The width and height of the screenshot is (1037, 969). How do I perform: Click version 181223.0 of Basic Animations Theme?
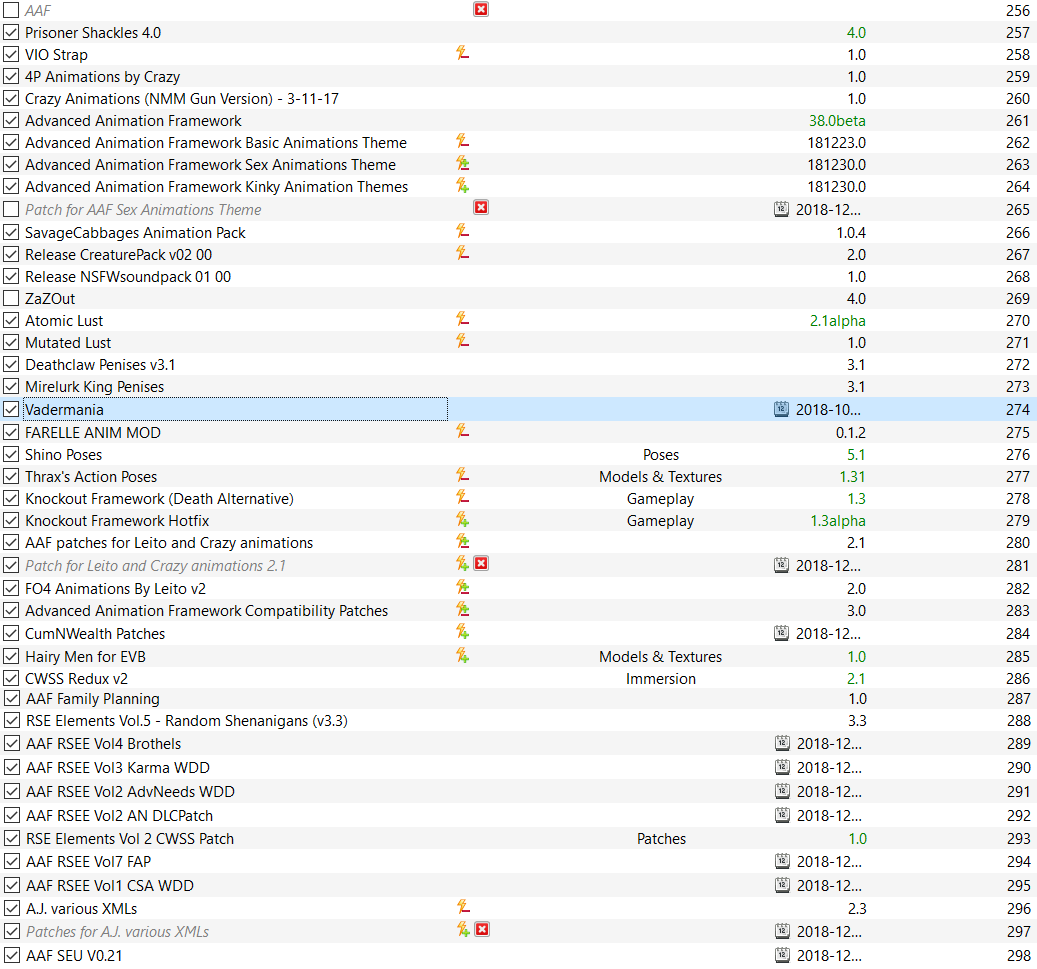tap(836, 142)
